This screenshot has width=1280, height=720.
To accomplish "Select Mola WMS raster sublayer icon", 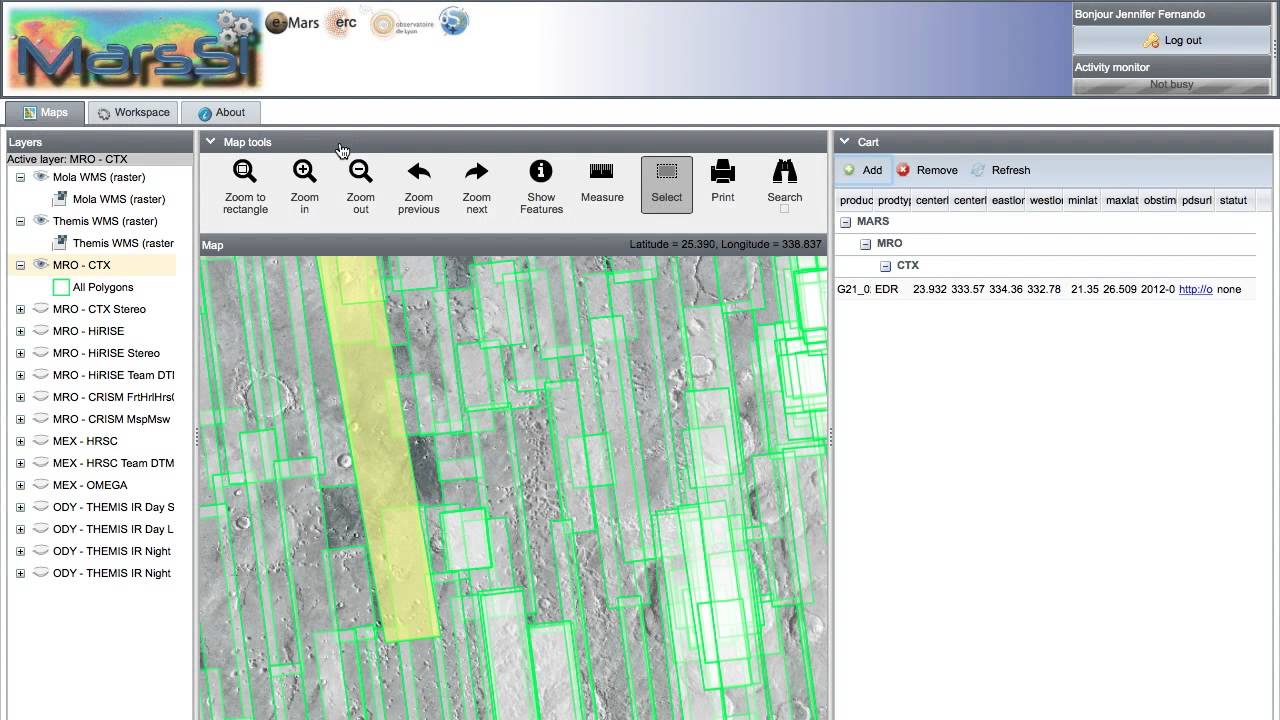I will (60, 199).
